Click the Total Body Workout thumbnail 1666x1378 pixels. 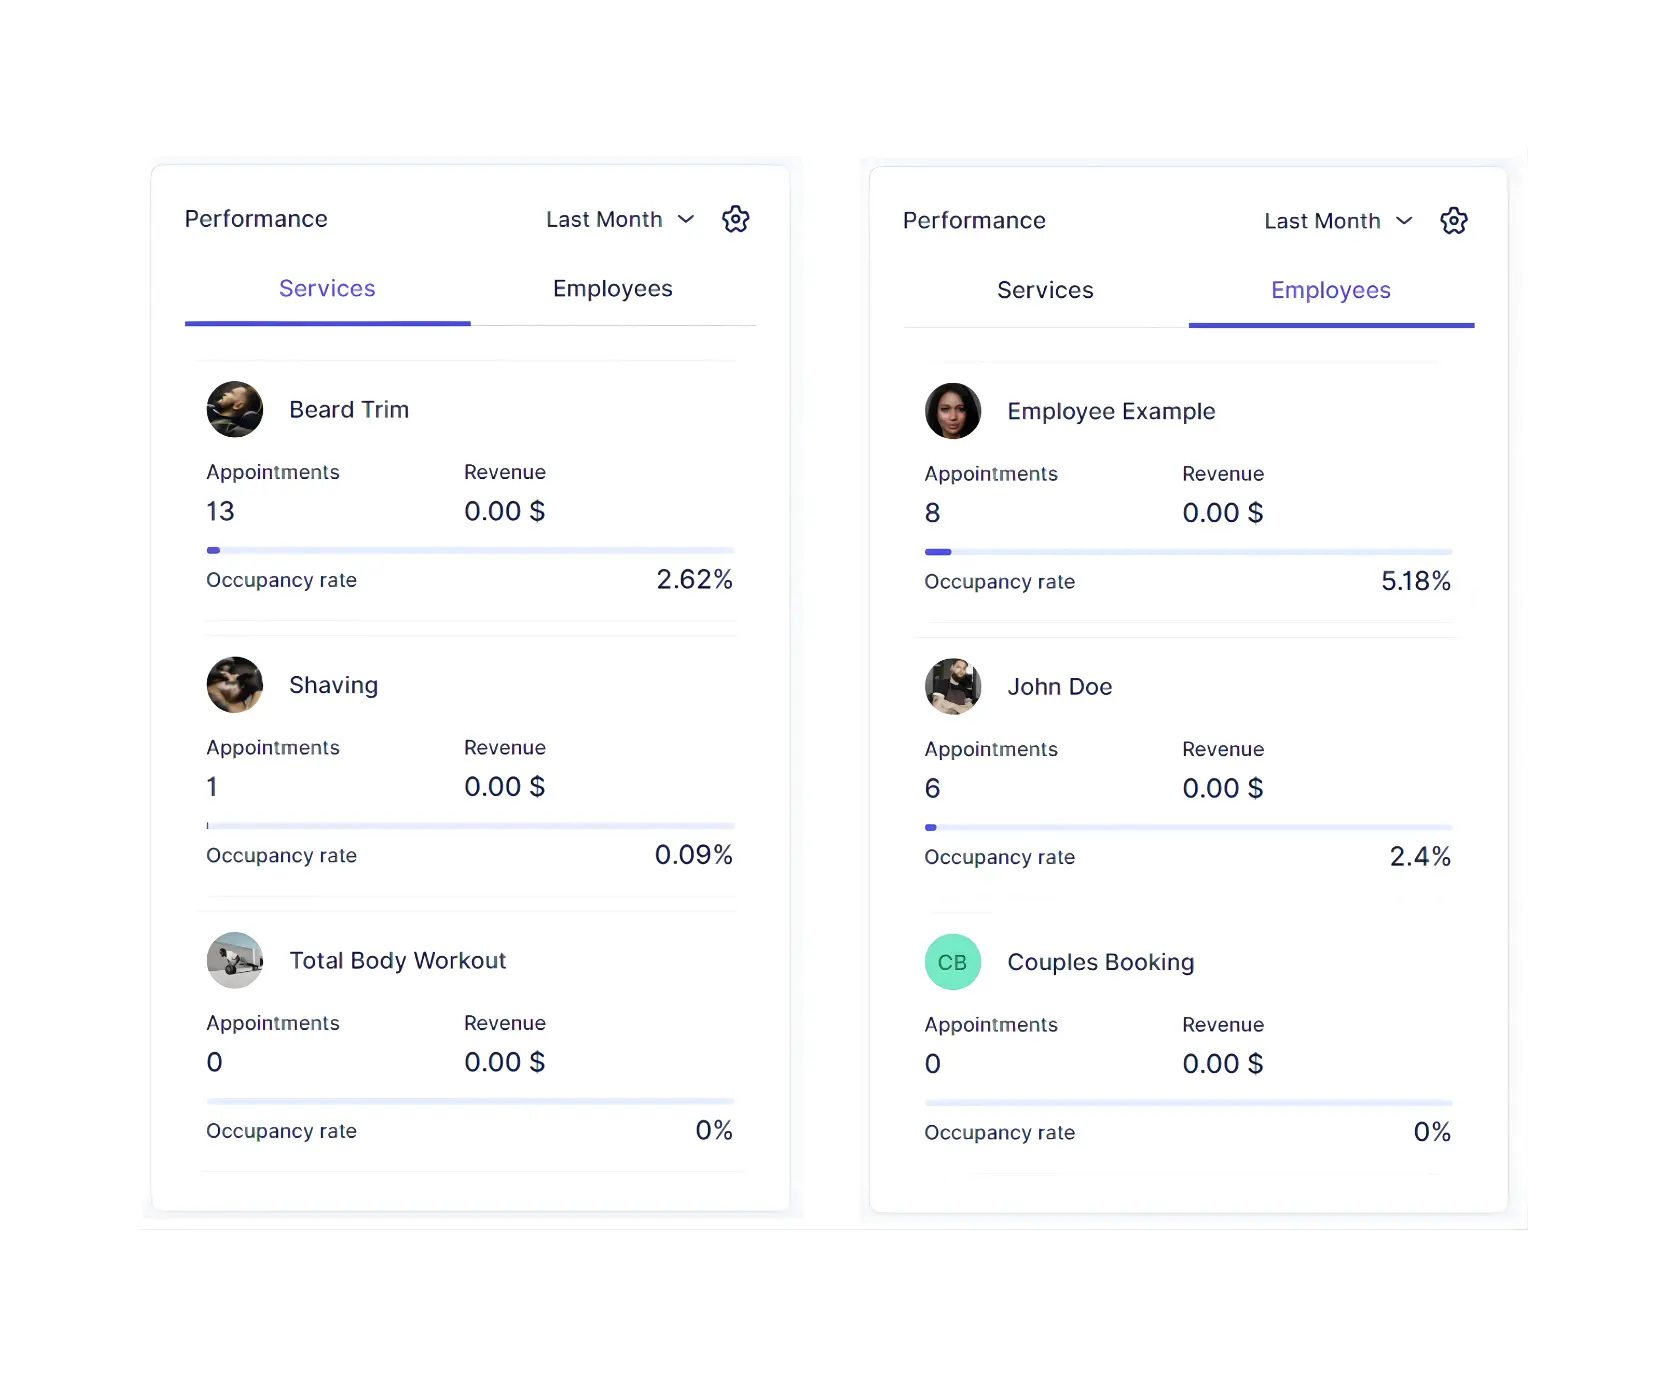235,960
